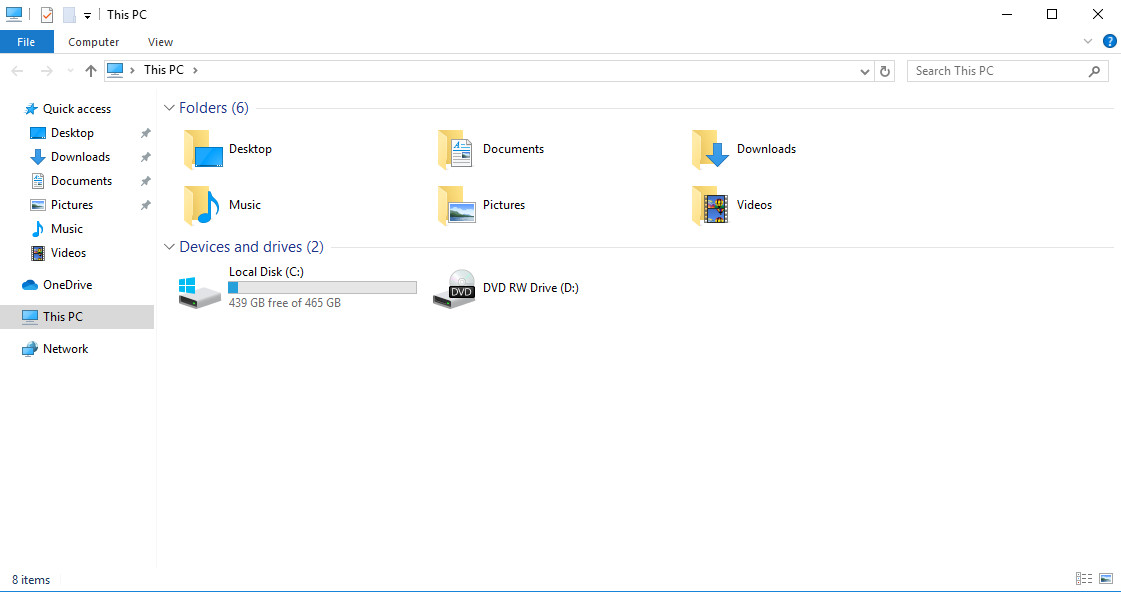
Task: Click the Back navigation arrow
Action: (18, 71)
